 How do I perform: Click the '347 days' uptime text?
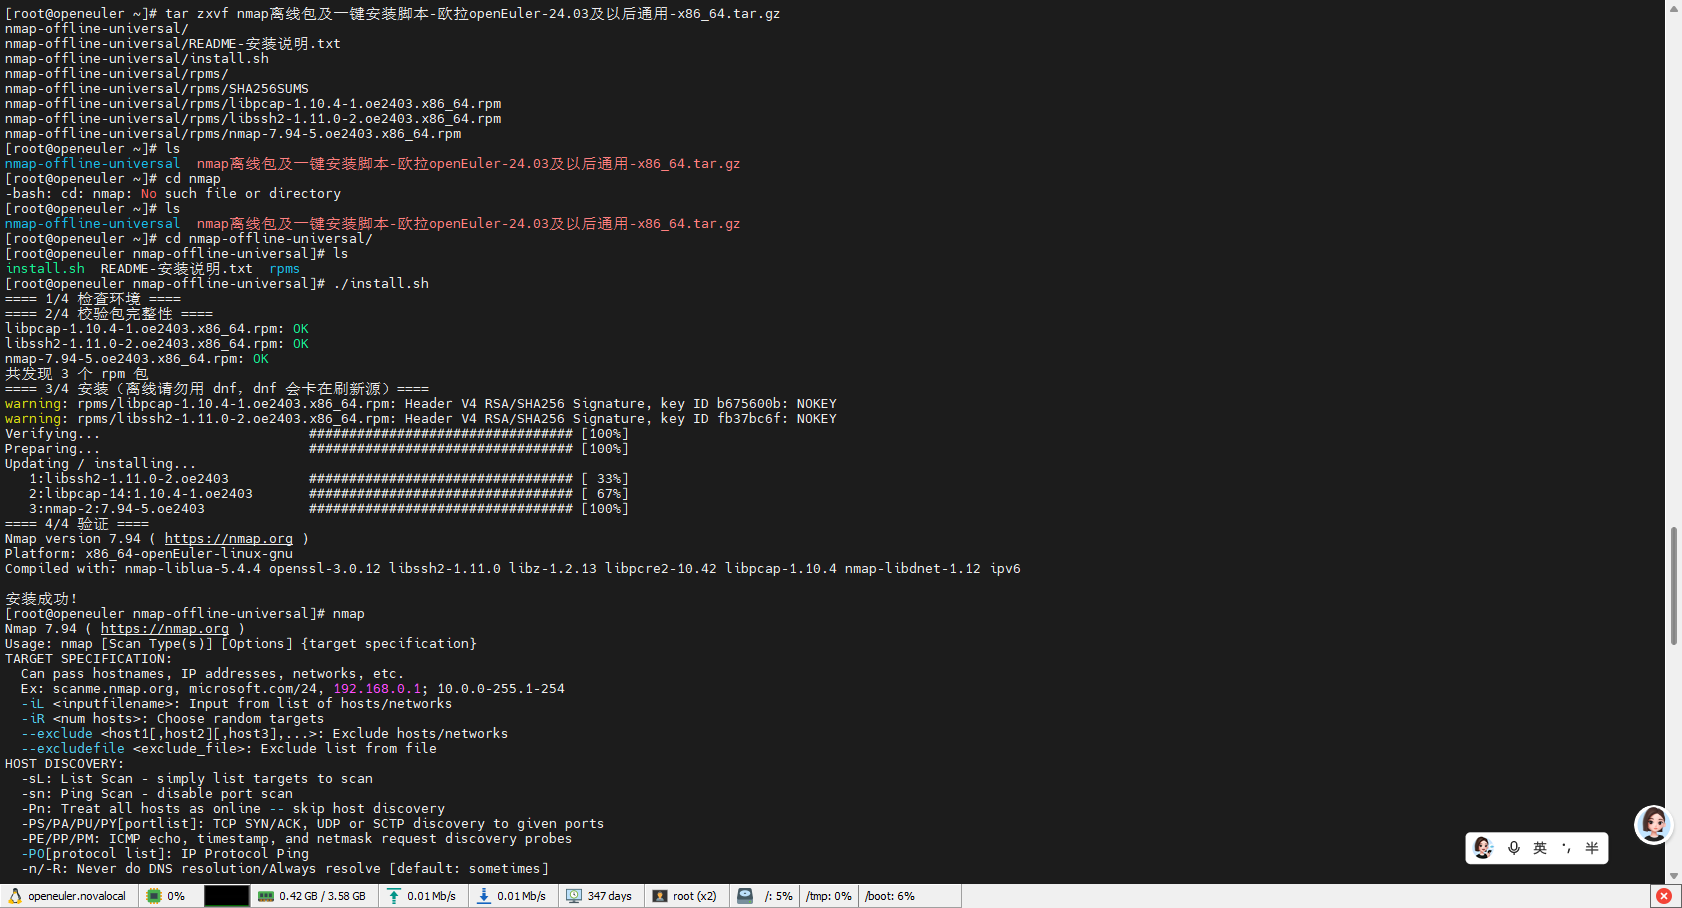pos(610,896)
